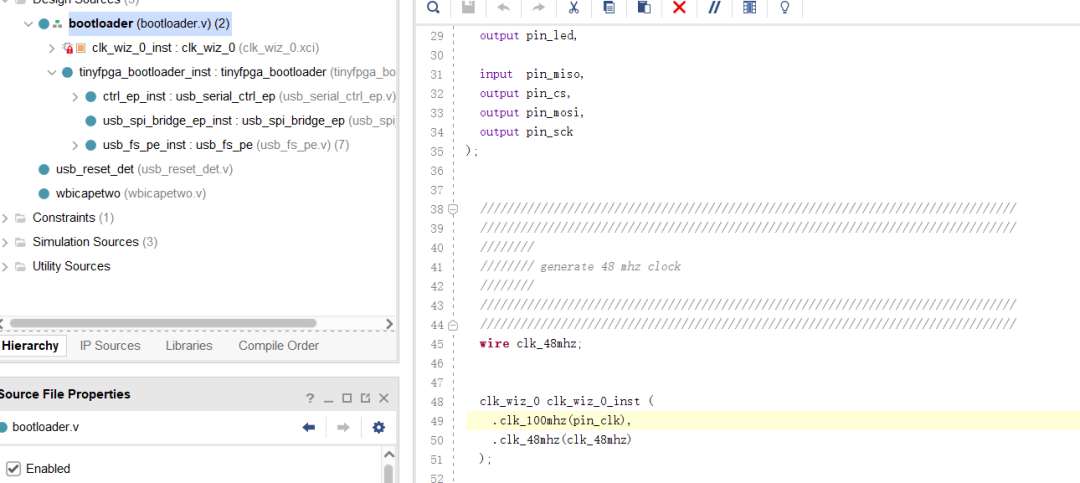Switch to the Hierarchy tab
1080x483 pixels.
point(30,346)
